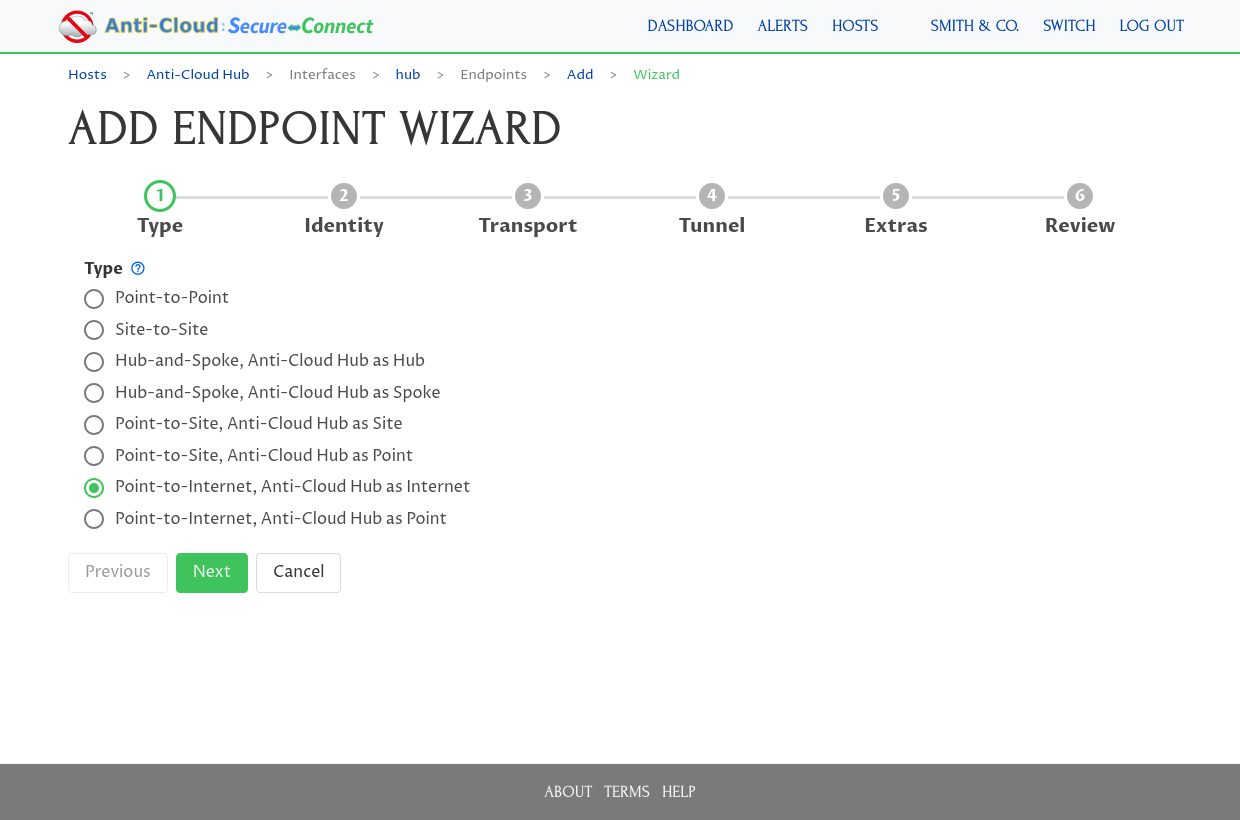1240x820 pixels.
Task: Open the Alerts nav item
Action: tap(783, 26)
